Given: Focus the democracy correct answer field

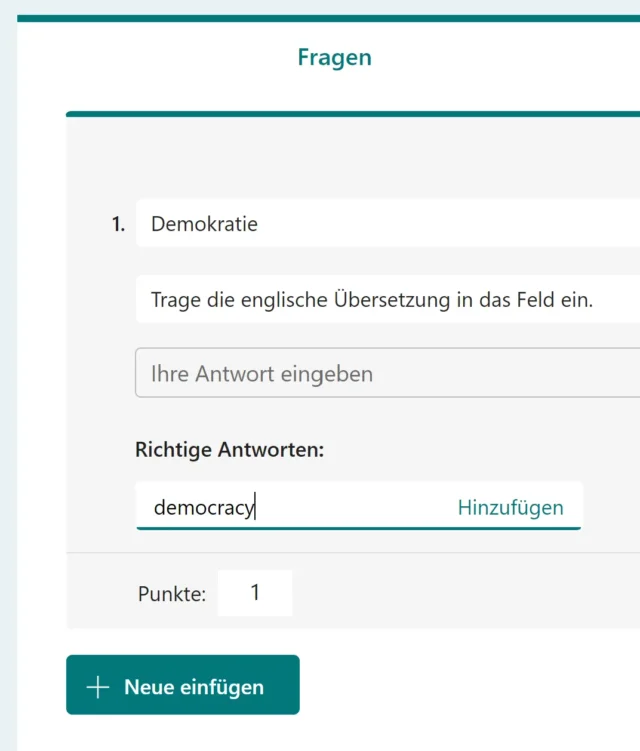Looking at the screenshot, I should coord(300,507).
